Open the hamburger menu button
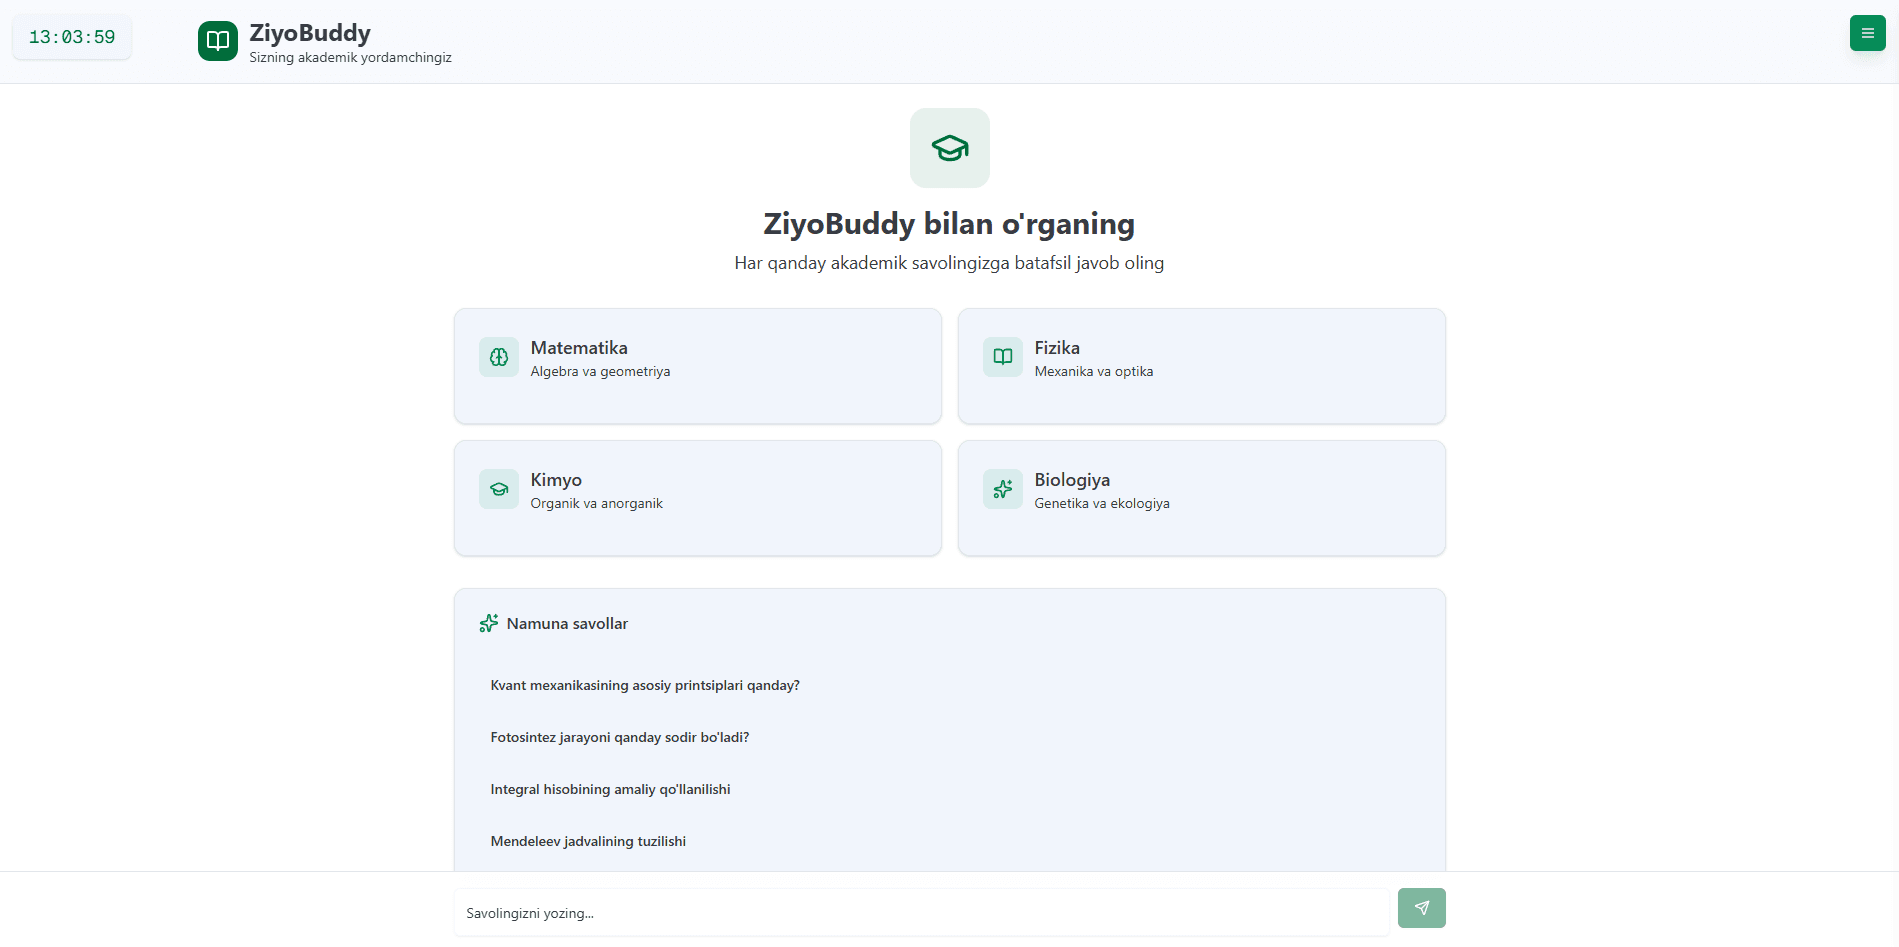This screenshot has width=1899, height=947. point(1867,33)
